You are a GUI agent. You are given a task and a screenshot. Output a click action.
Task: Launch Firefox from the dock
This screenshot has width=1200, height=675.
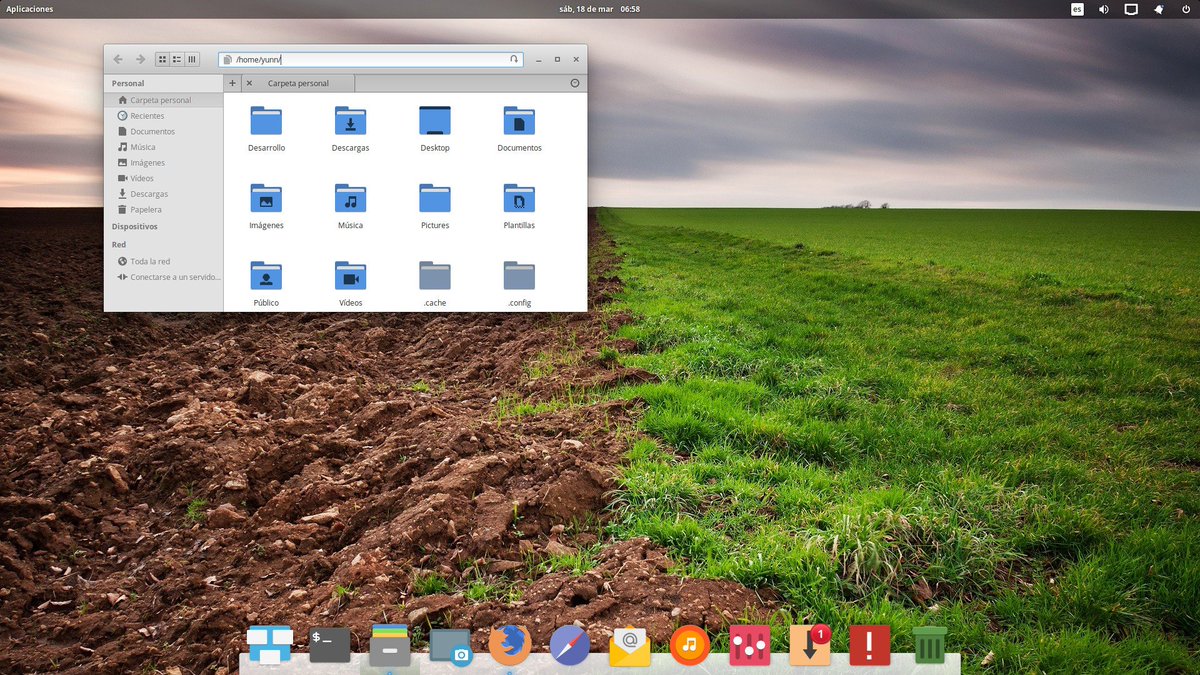pyautogui.click(x=510, y=645)
